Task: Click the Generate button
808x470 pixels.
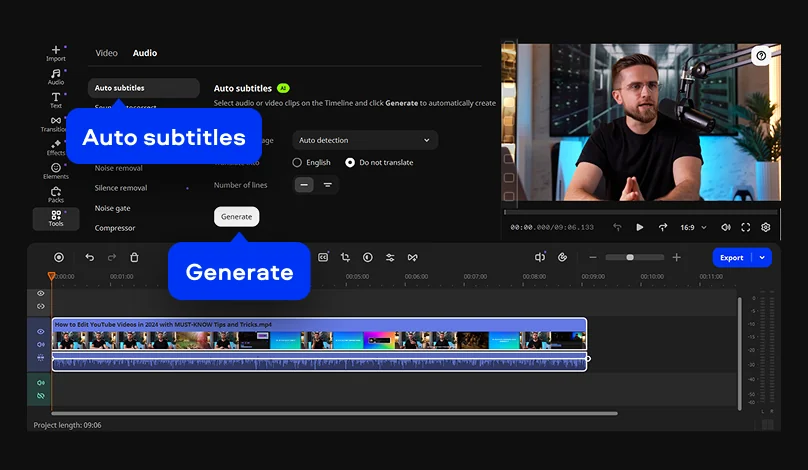Action: point(236,216)
